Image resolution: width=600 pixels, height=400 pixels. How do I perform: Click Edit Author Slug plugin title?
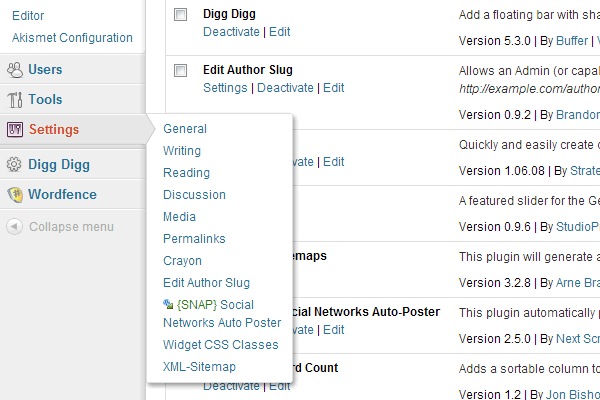[x=248, y=70]
